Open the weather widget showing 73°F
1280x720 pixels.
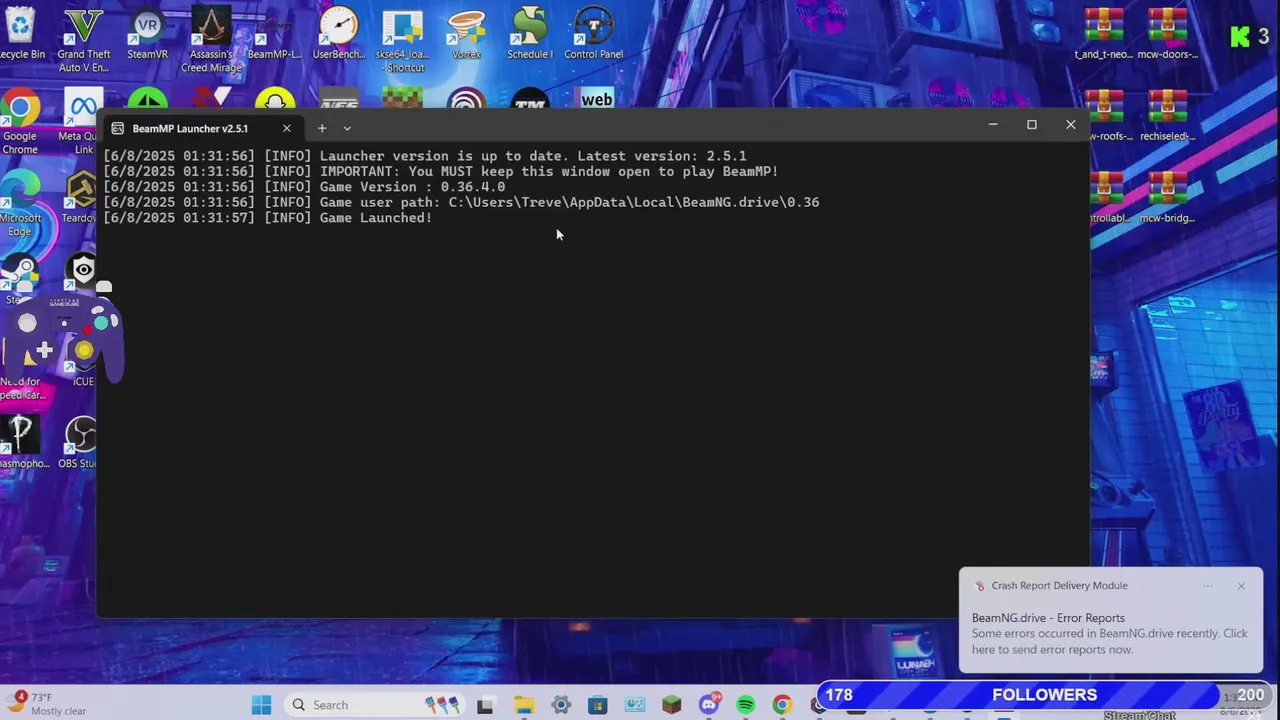(x=48, y=704)
